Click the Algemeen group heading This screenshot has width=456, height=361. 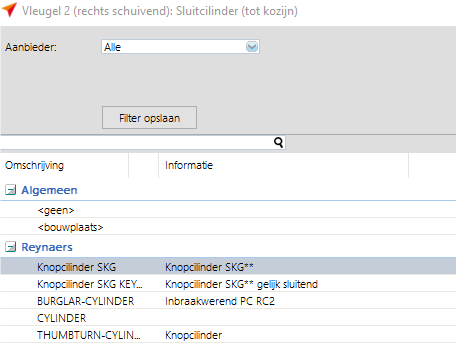click(49, 190)
